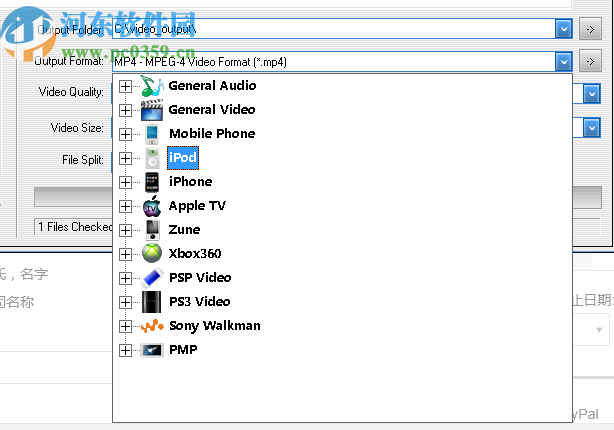Choose the Apple TV category label

click(x=197, y=206)
